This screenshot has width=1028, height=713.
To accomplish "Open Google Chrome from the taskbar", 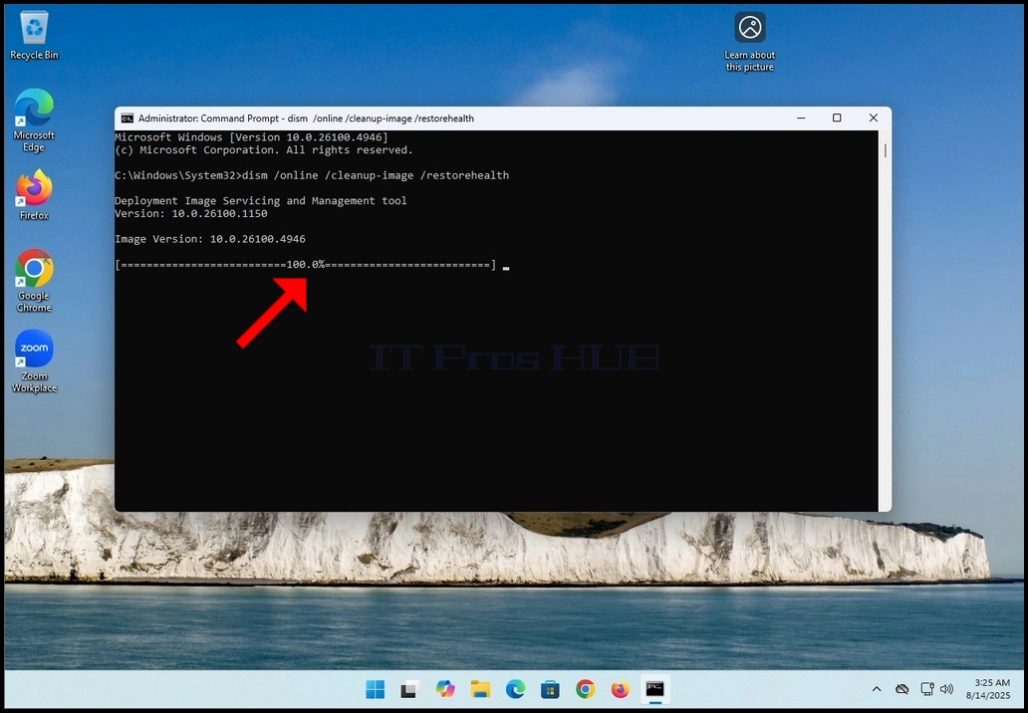I will (x=585, y=689).
